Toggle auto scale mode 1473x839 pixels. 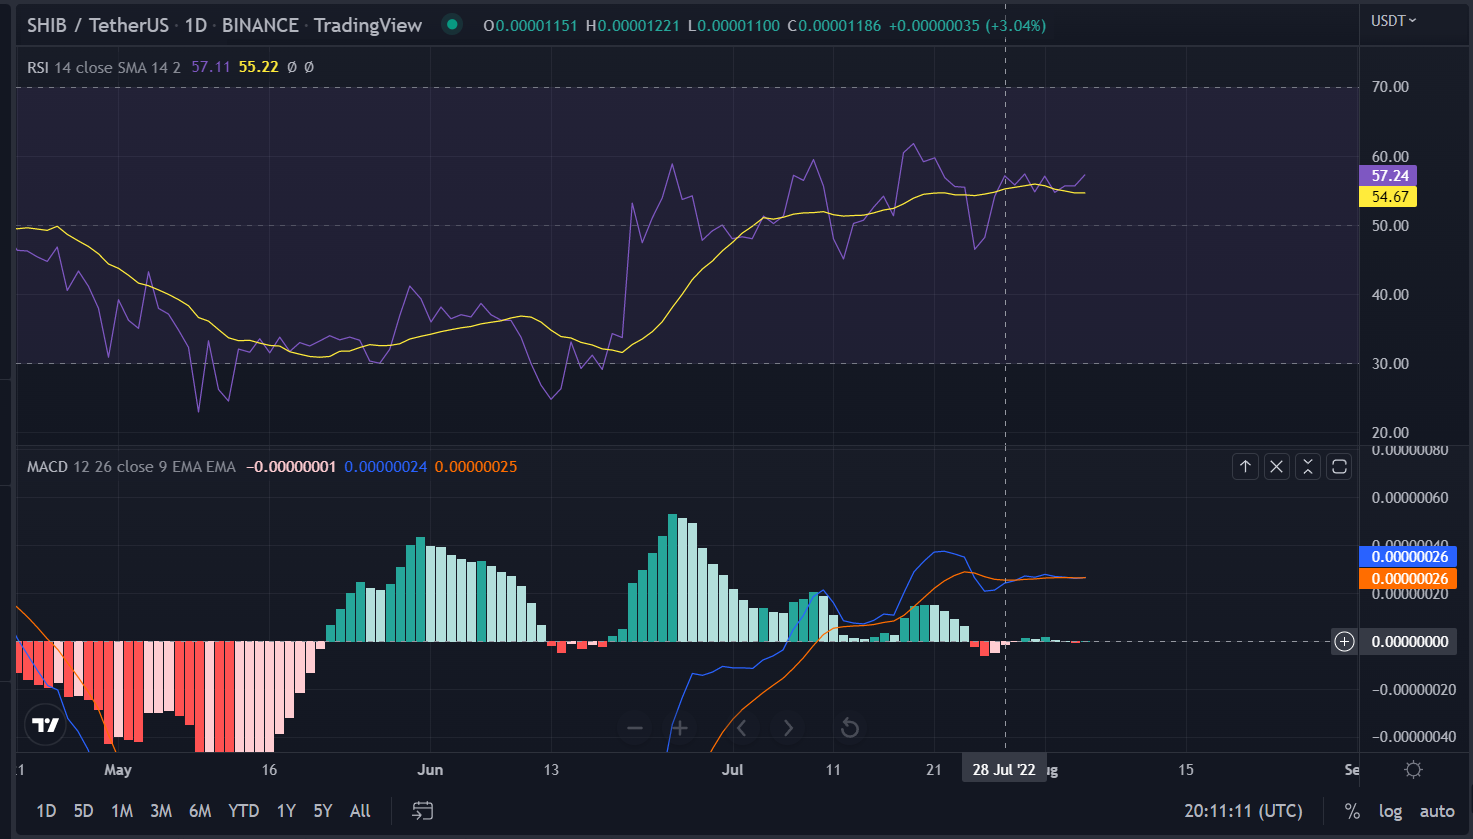pos(1437,811)
